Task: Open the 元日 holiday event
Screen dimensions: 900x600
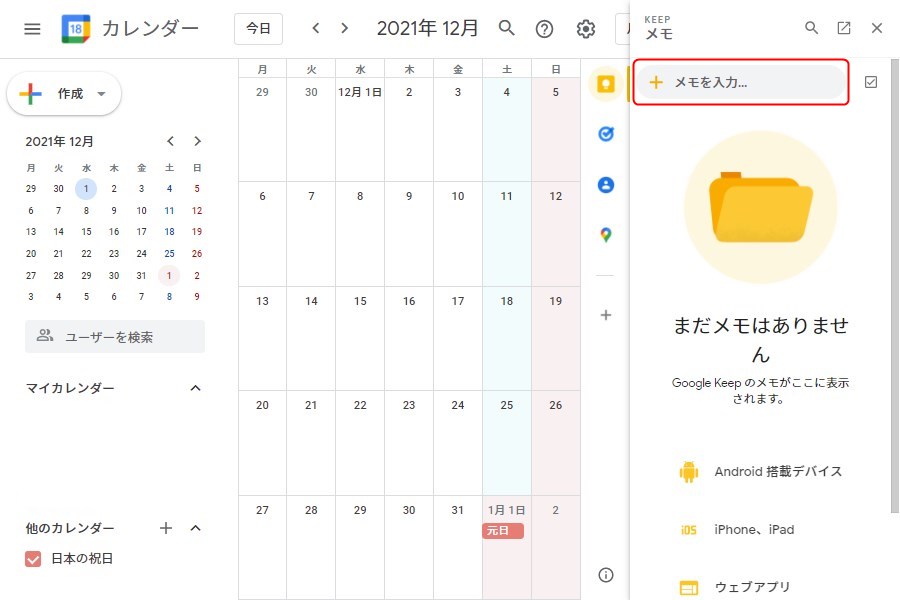Action: [x=503, y=531]
